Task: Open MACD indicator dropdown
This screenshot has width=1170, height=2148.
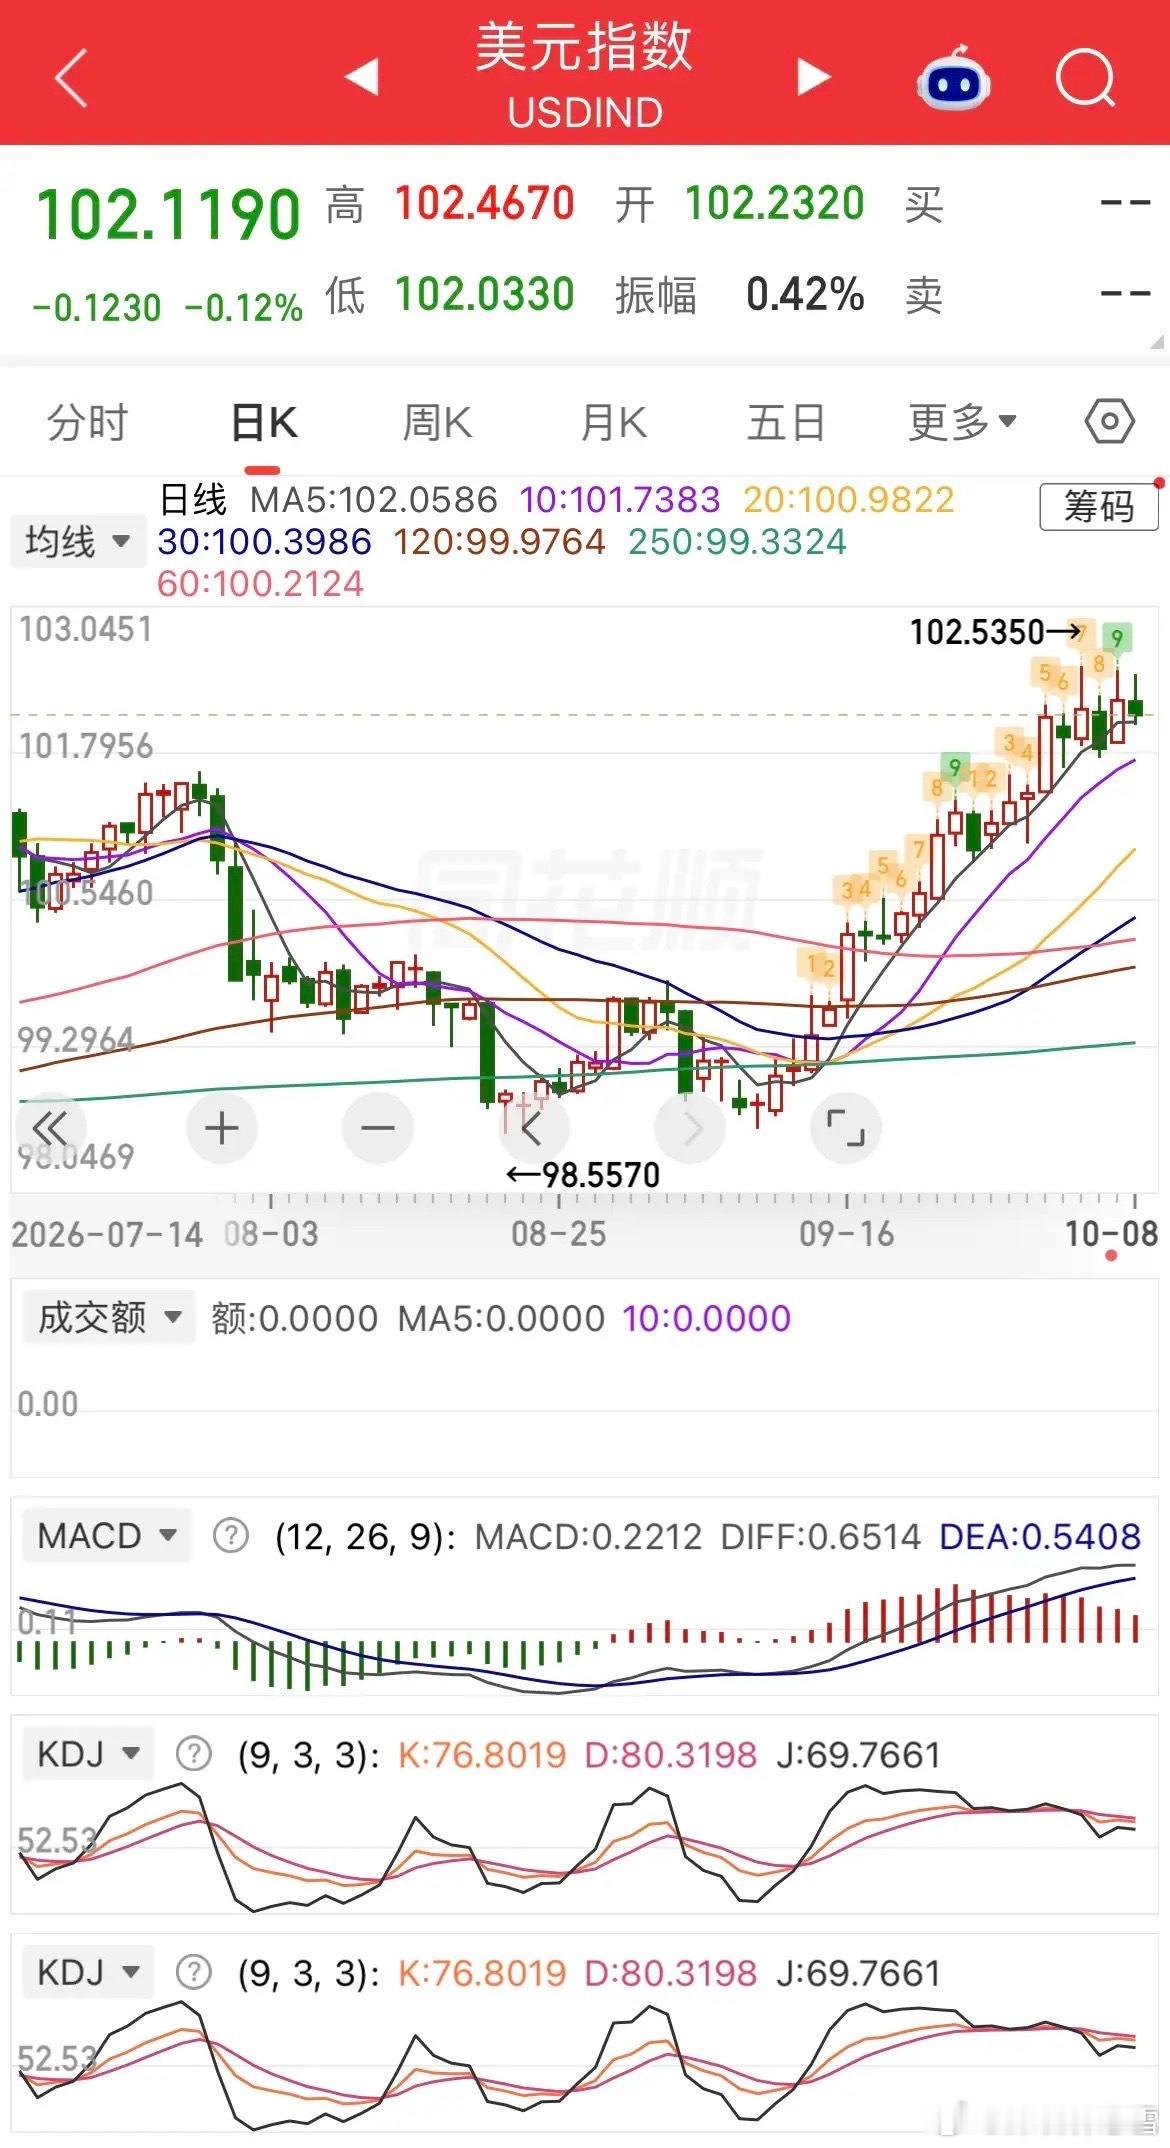Action: tap(106, 1535)
